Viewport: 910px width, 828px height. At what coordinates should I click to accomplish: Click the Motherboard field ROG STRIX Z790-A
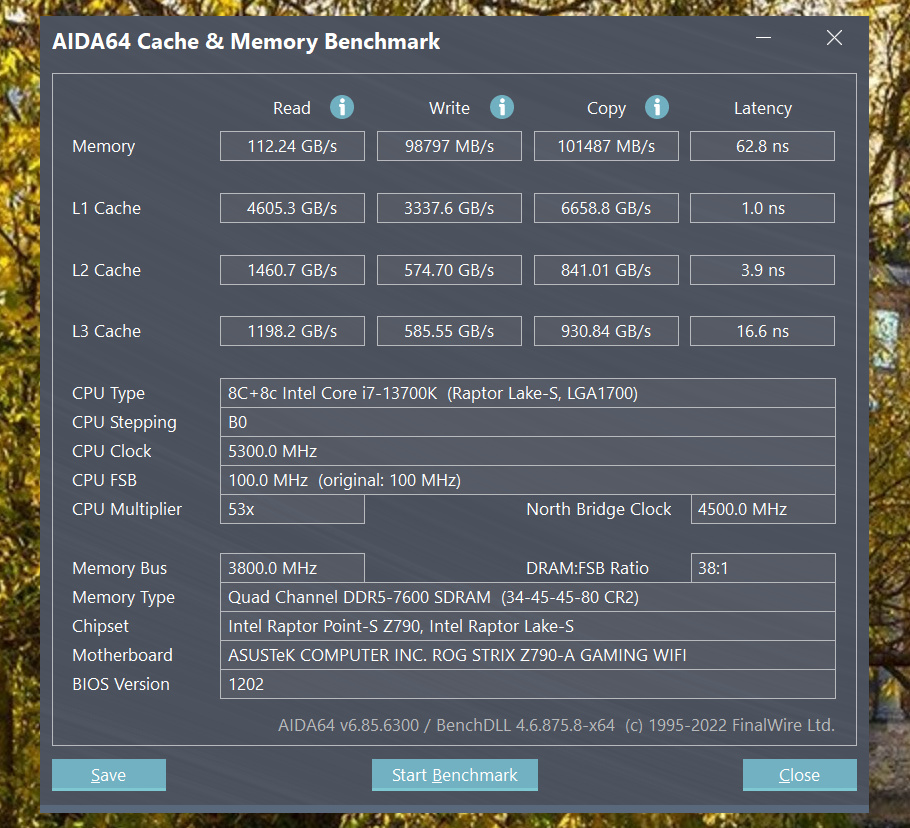click(x=528, y=655)
